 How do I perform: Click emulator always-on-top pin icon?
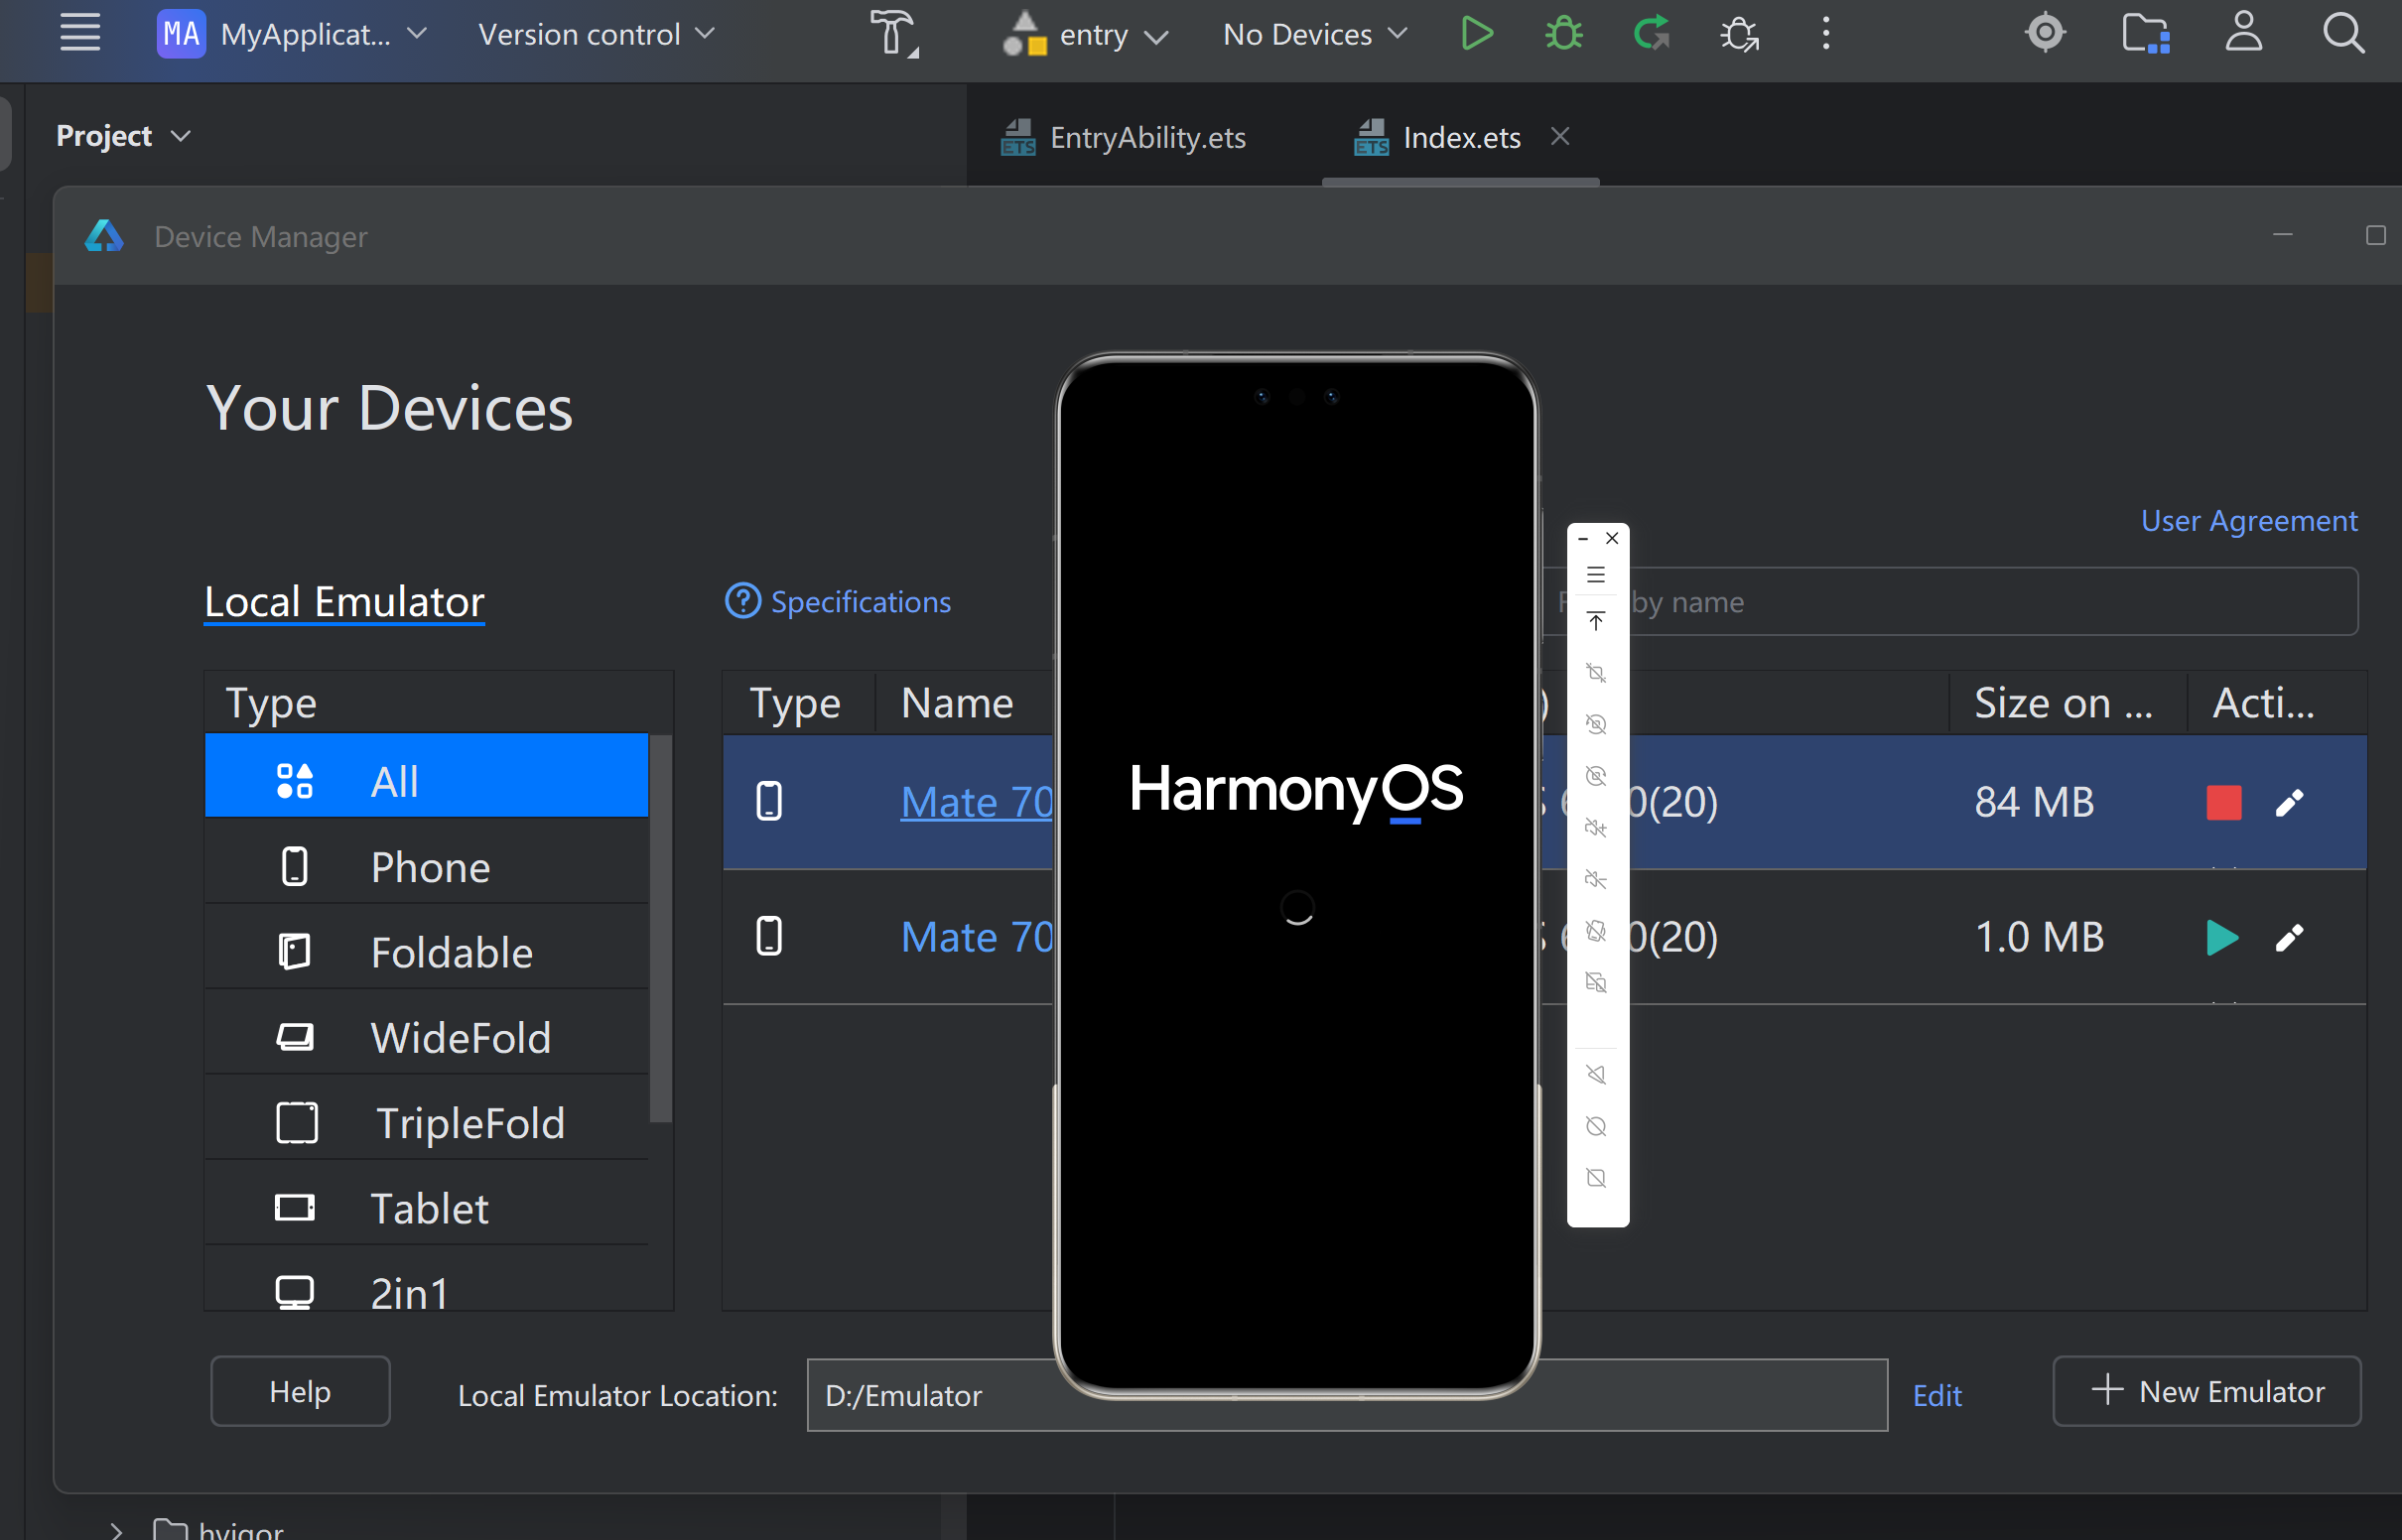[1596, 622]
